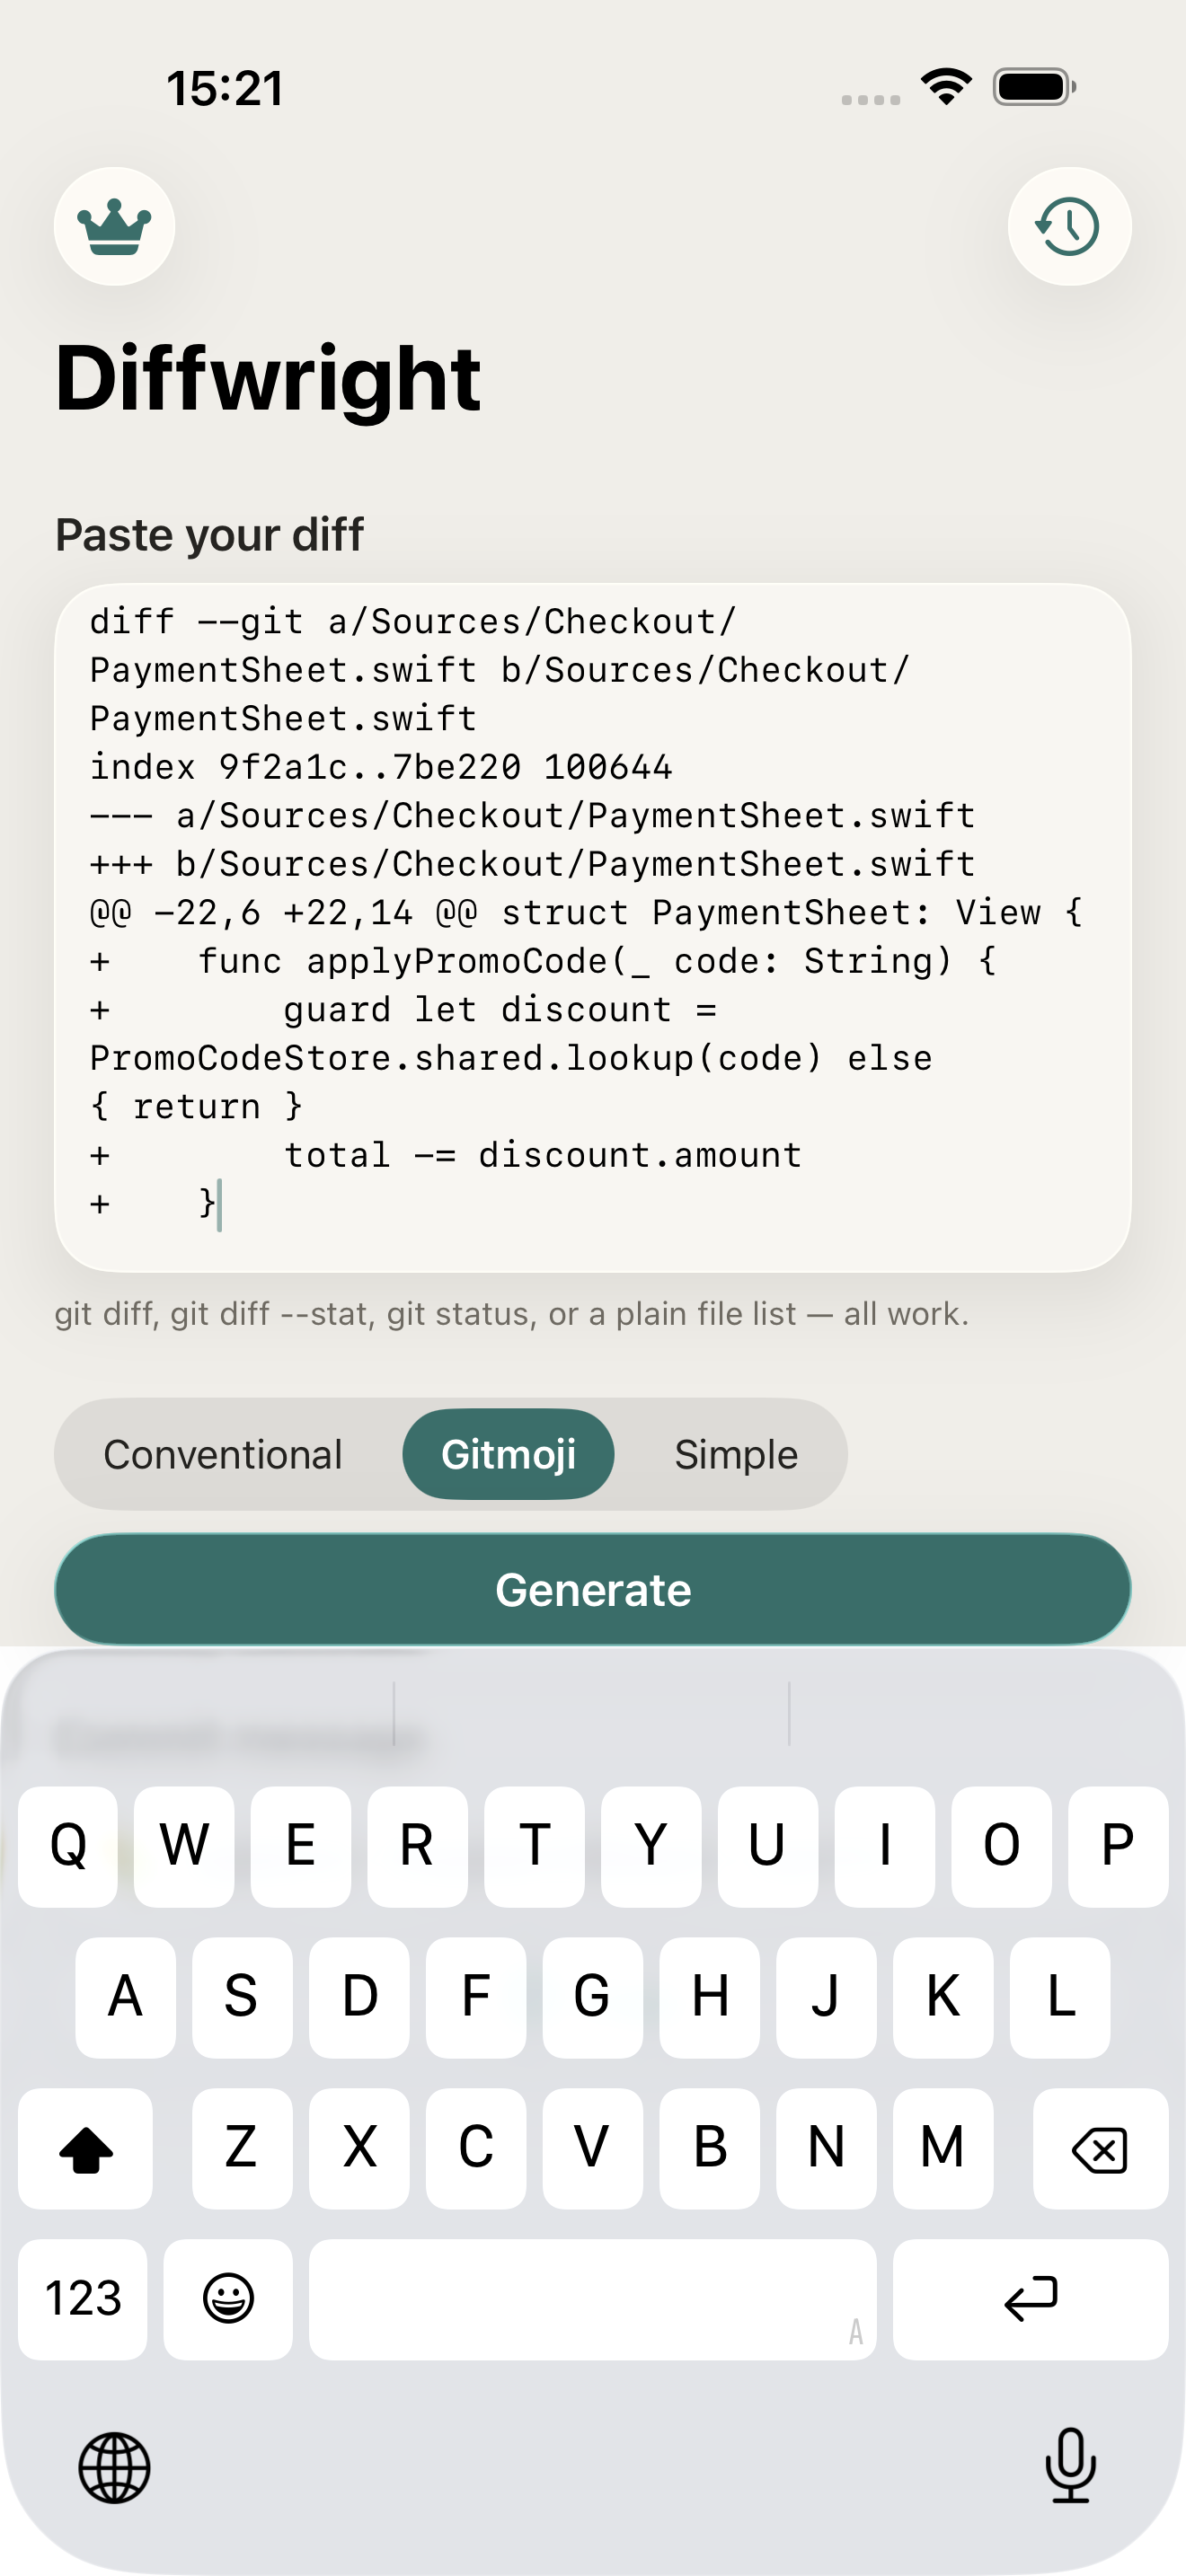
Task: Tap the X key
Action: (359, 2148)
